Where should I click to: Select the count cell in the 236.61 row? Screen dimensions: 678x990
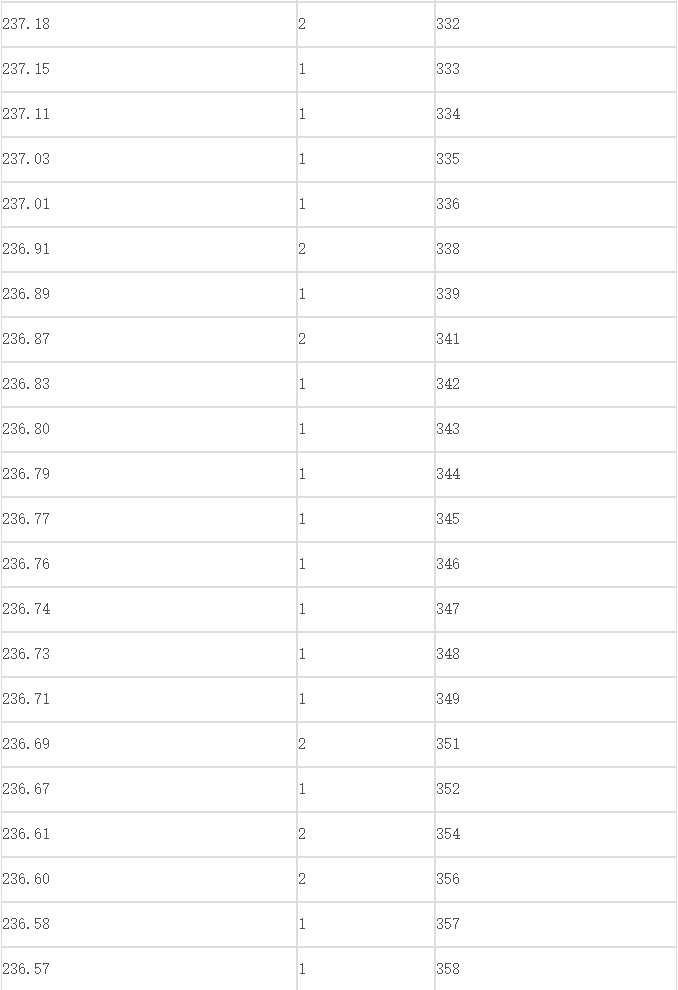point(366,834)
